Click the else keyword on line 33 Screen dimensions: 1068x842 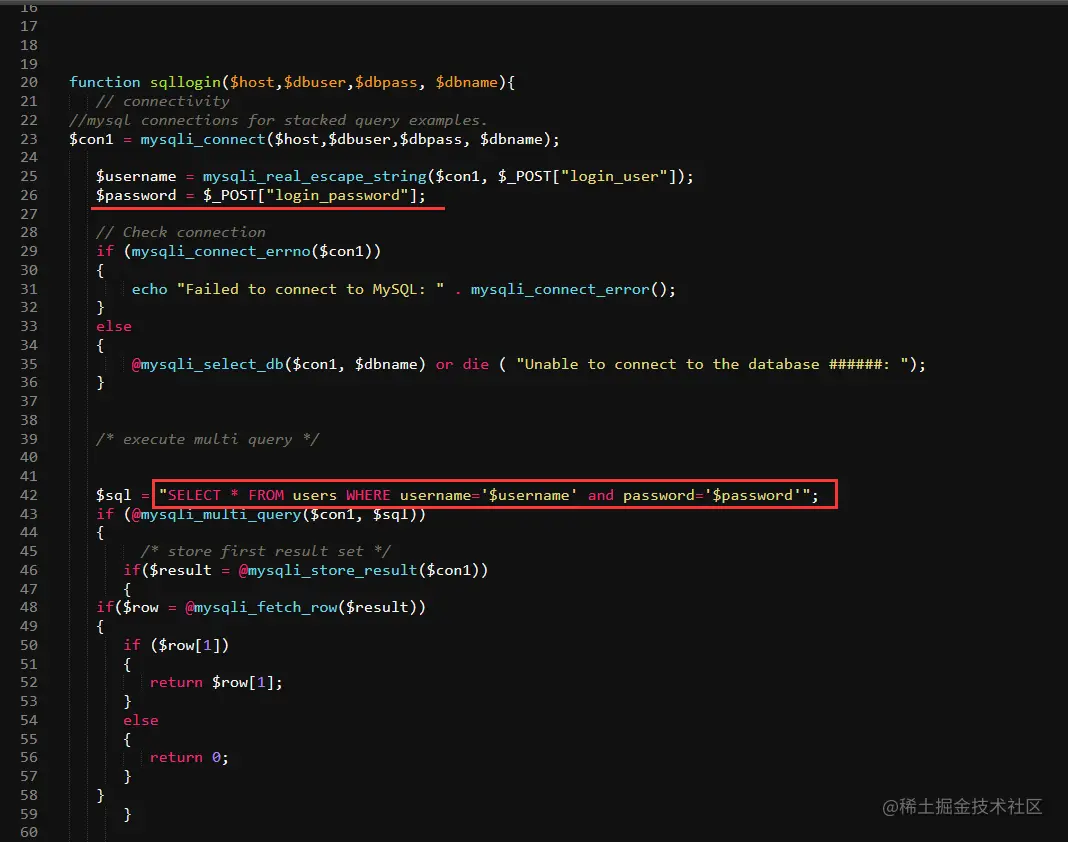(114, 326)
